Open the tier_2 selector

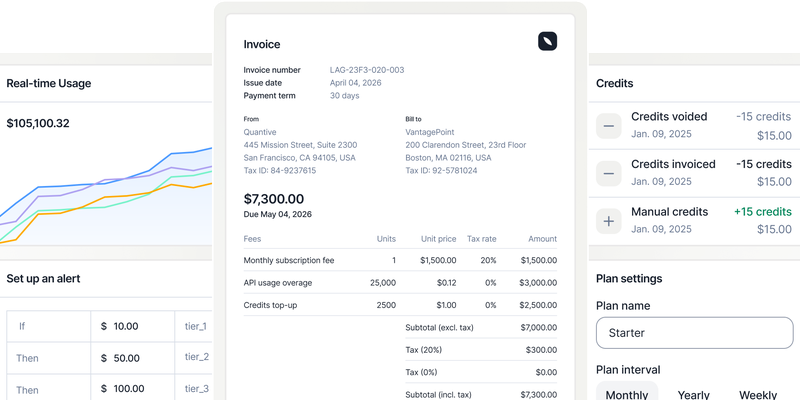(x=194, y=357)
